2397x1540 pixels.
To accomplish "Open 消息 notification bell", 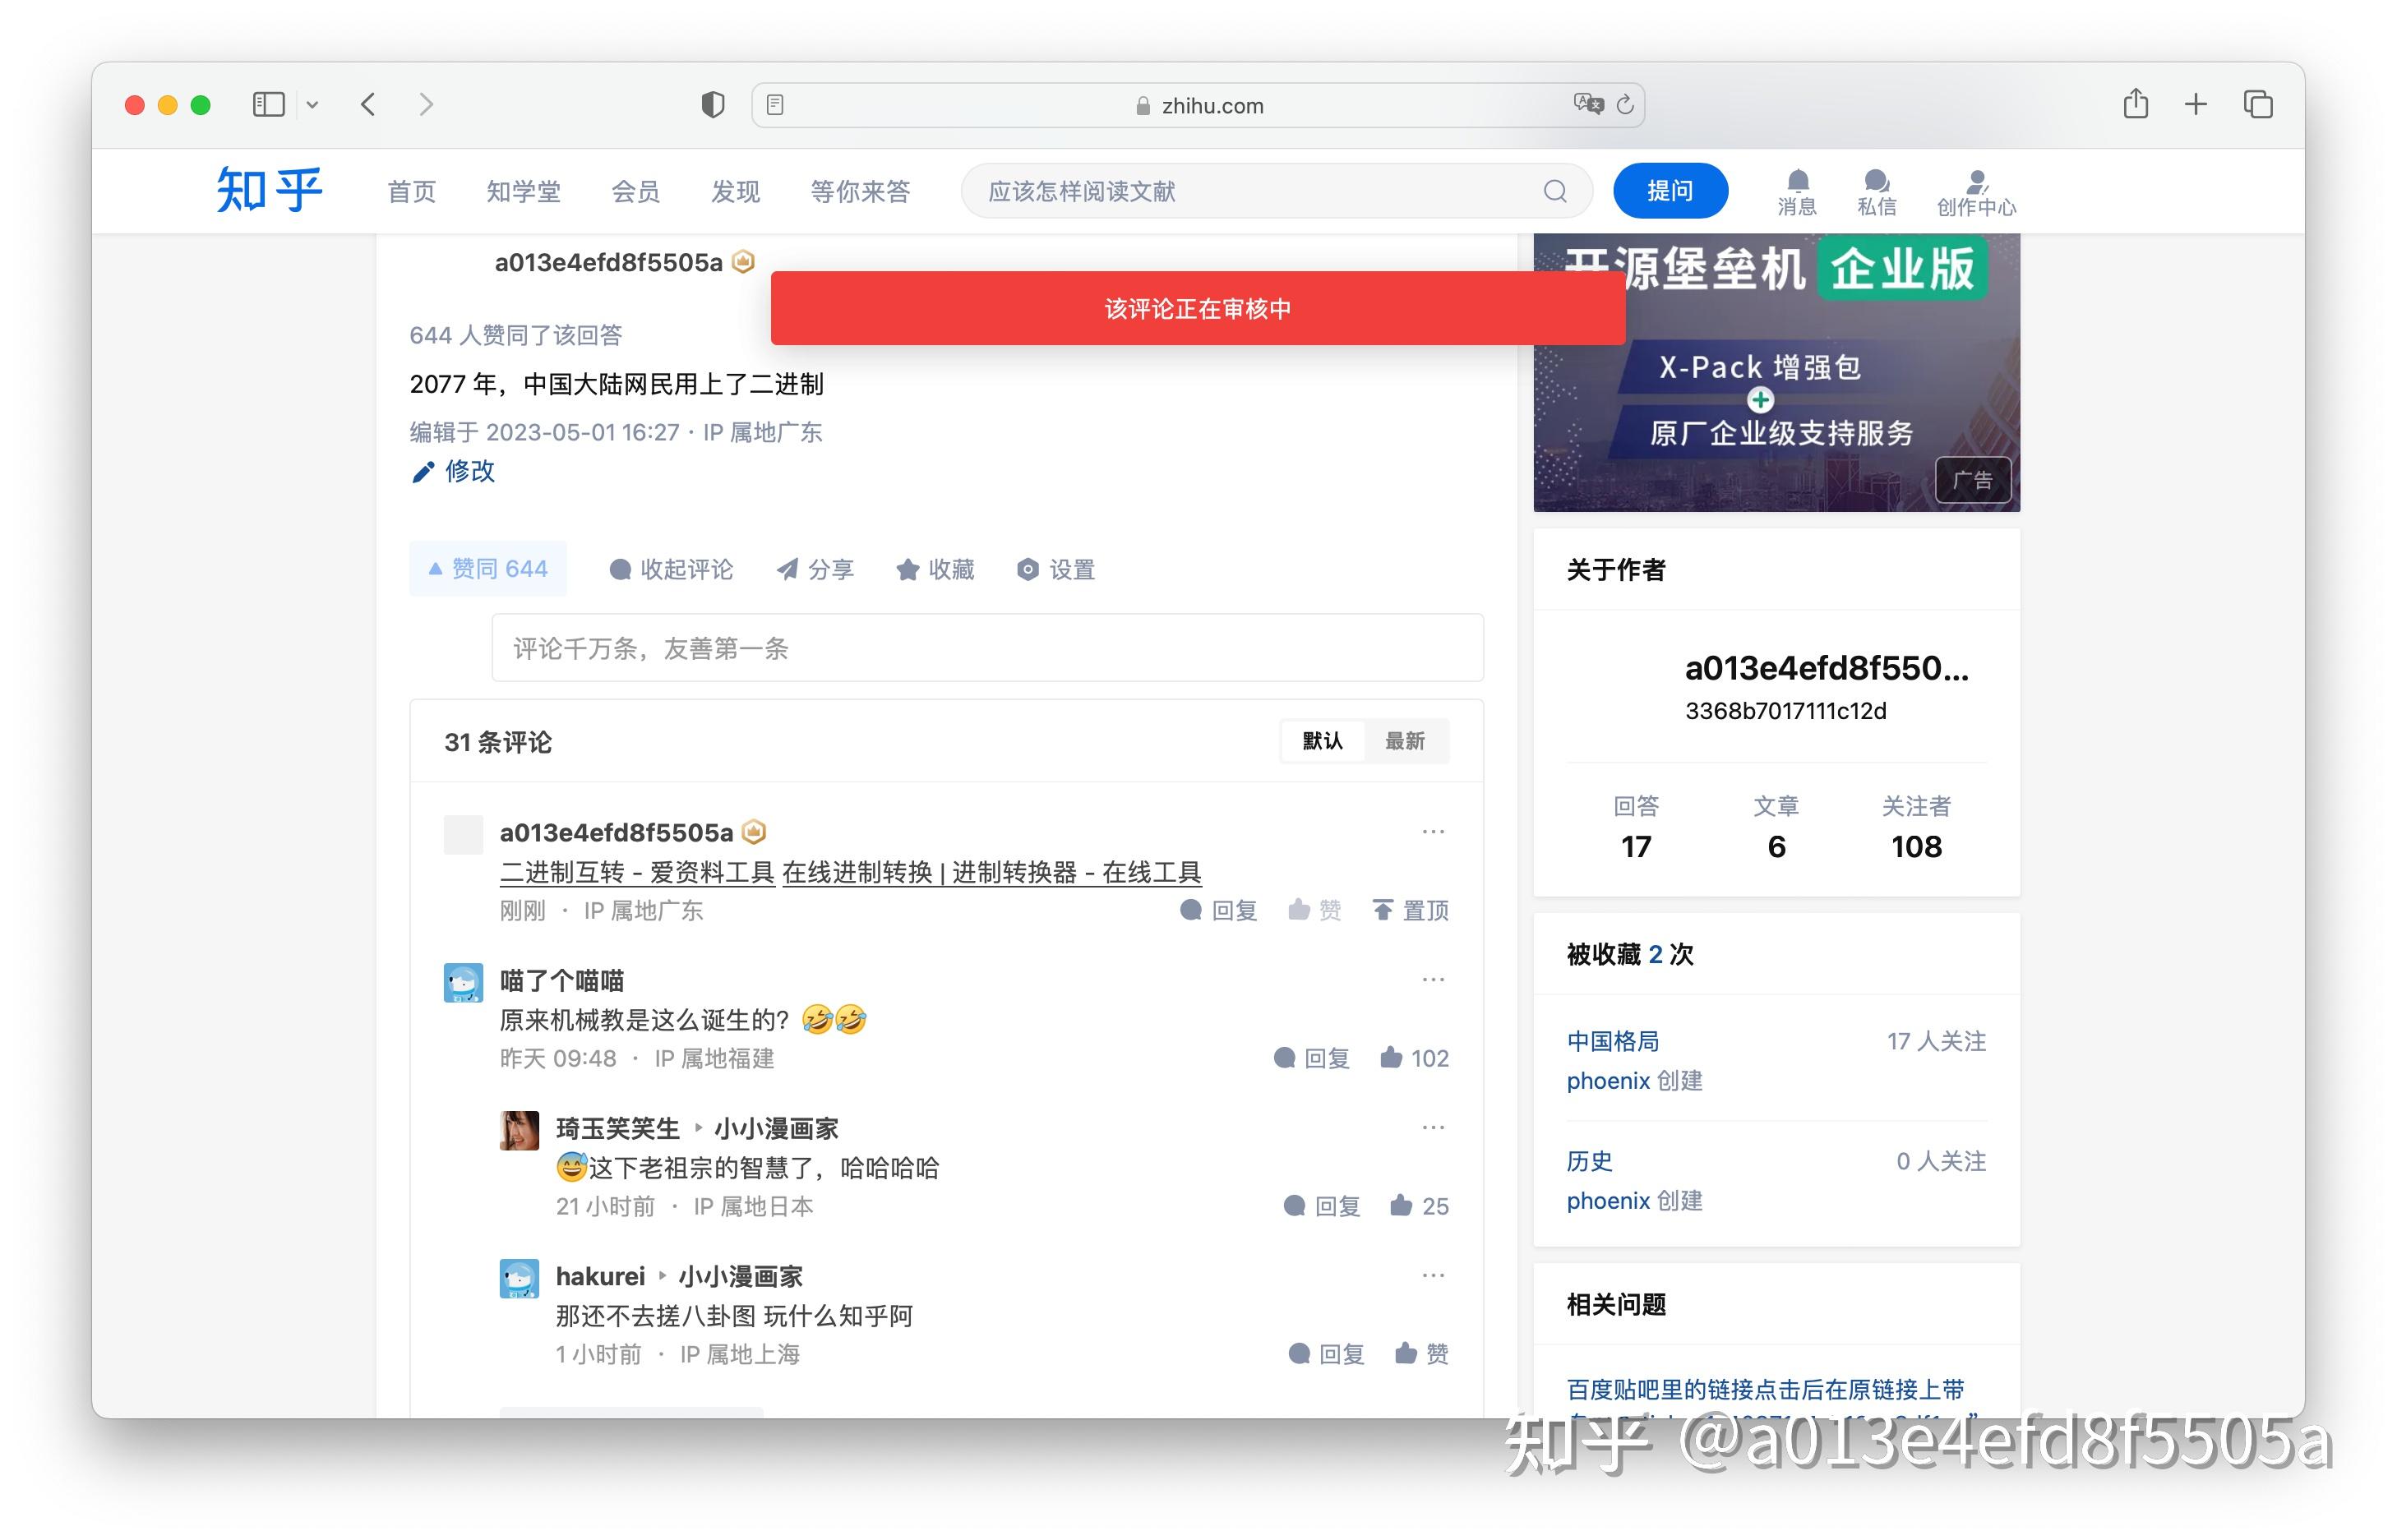I will 1797,192.
